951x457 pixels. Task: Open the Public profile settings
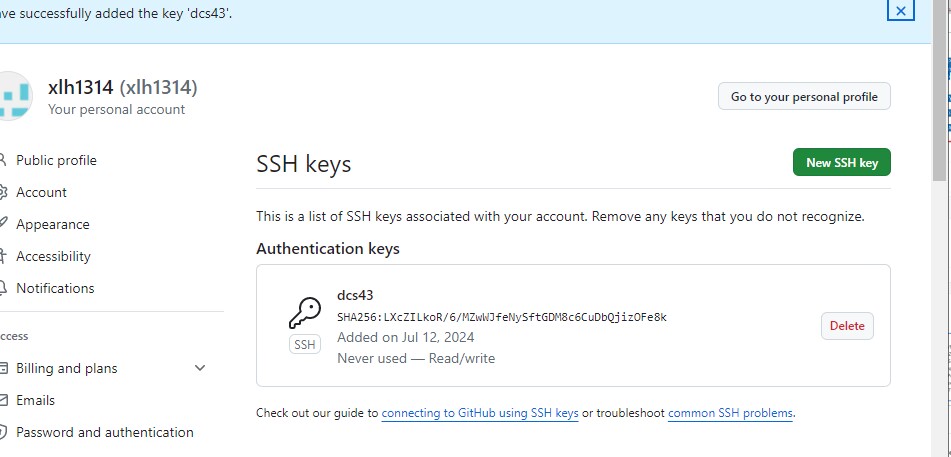coord(56,160)
